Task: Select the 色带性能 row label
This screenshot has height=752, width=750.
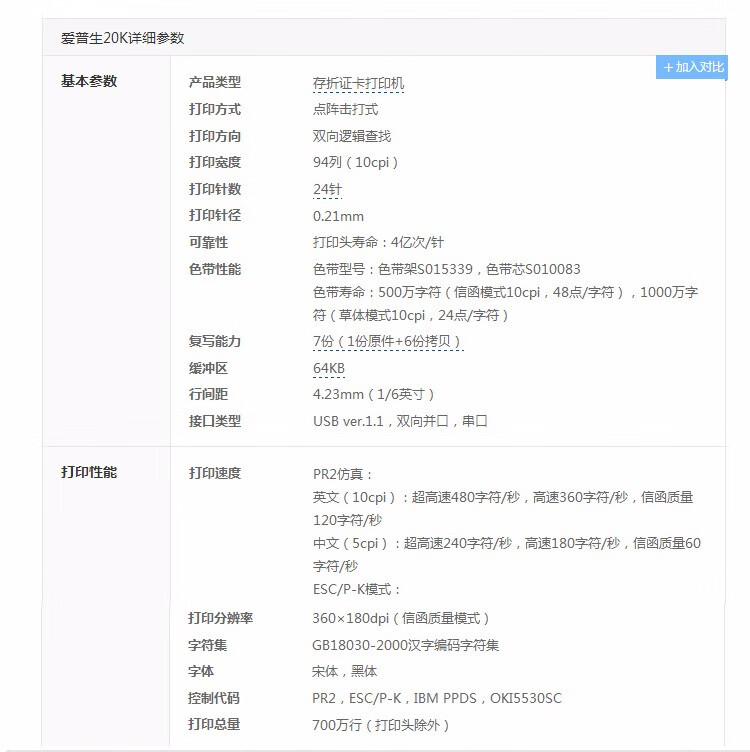Action: [214, 269]
